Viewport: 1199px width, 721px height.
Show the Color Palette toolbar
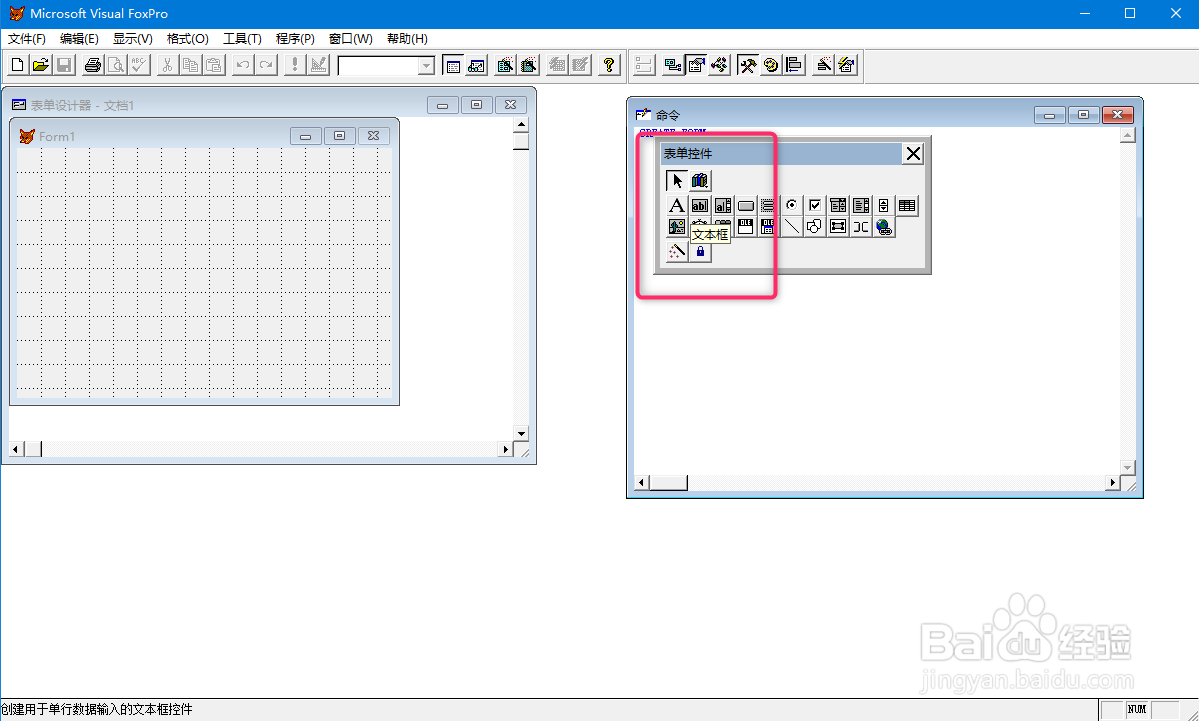click(771, 66)
